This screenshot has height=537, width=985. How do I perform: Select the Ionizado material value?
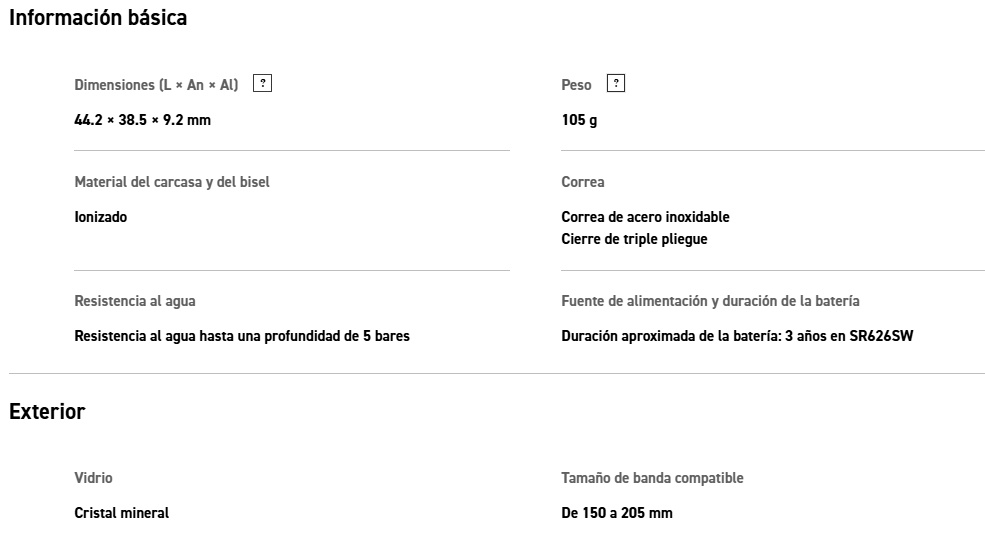click(101, 217)
